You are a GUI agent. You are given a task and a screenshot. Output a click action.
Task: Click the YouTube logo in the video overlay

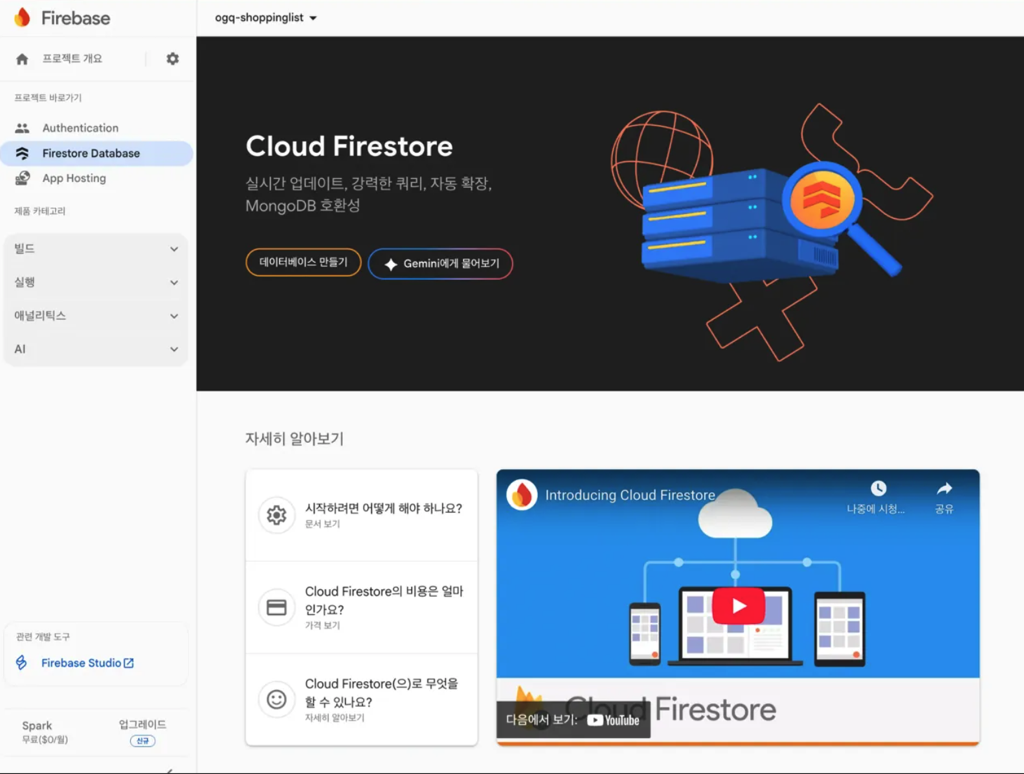[x=612, y=718]
